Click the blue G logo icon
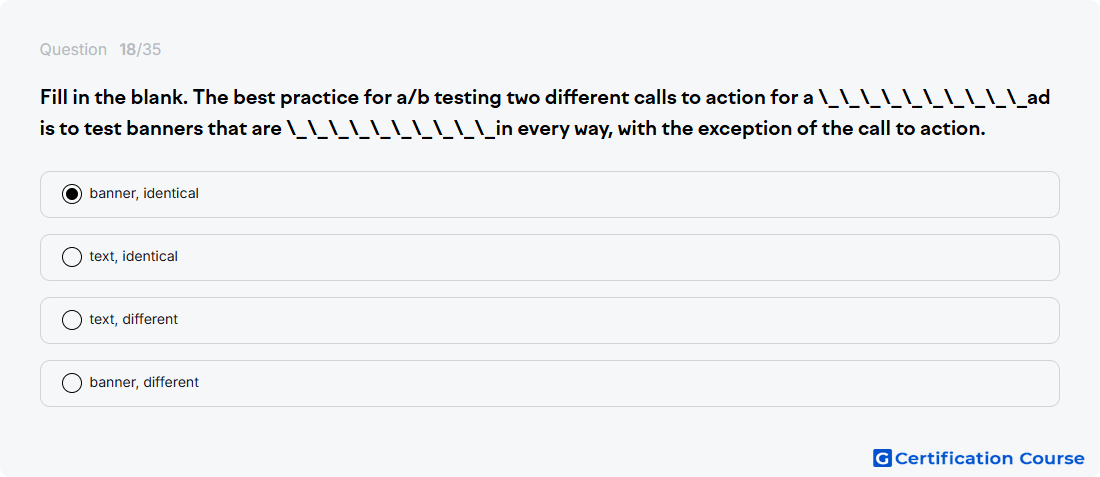This screenshot has width=1100, height=477. pyautogui.click(x=882, y=458)
